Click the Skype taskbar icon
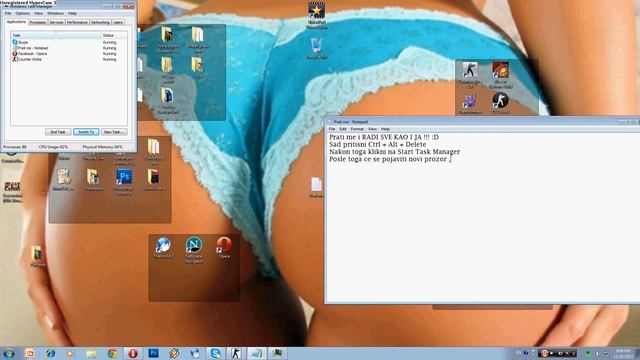 click(x=215, y=353)
